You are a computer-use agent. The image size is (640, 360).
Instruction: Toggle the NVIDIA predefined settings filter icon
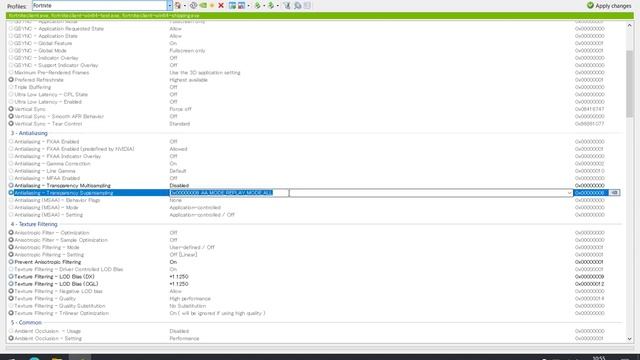pyautogui.click(x=287, y=5)
